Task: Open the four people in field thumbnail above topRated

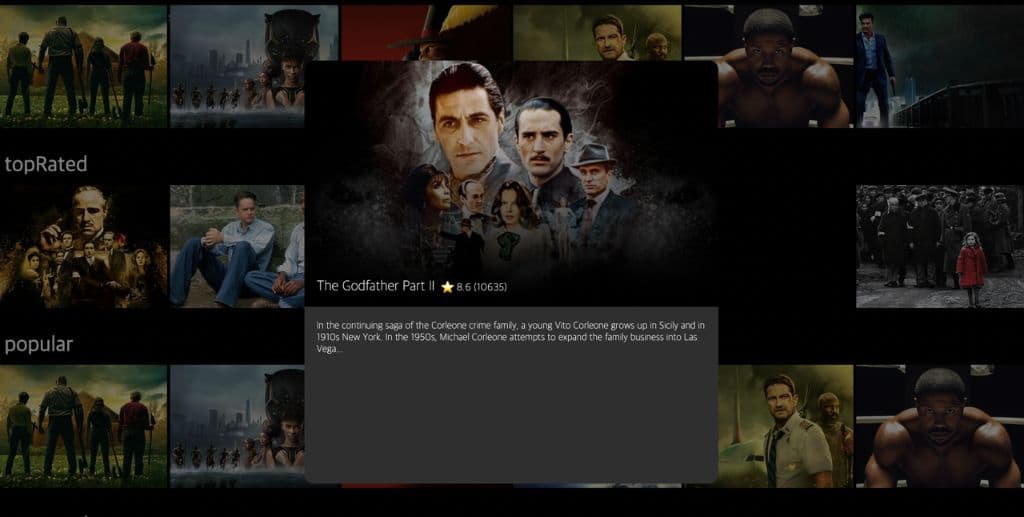Action: (x=84, y=67)
